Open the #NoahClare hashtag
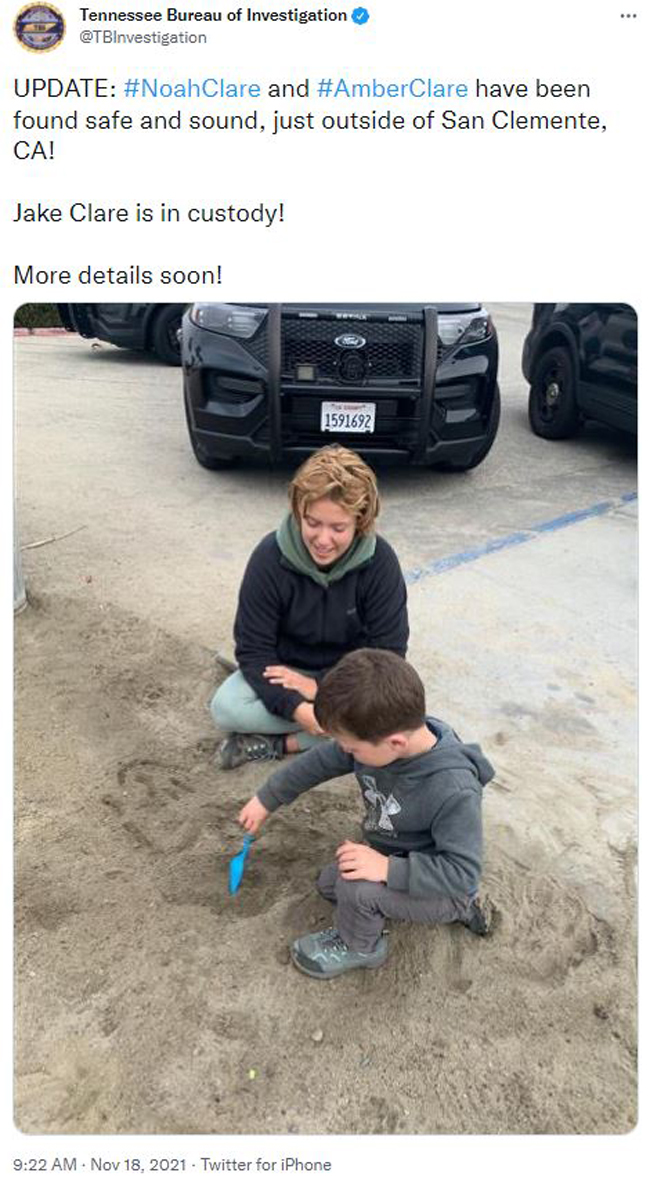The height and width of the screenshot is (1187, 650). click(x=191, y=89)
